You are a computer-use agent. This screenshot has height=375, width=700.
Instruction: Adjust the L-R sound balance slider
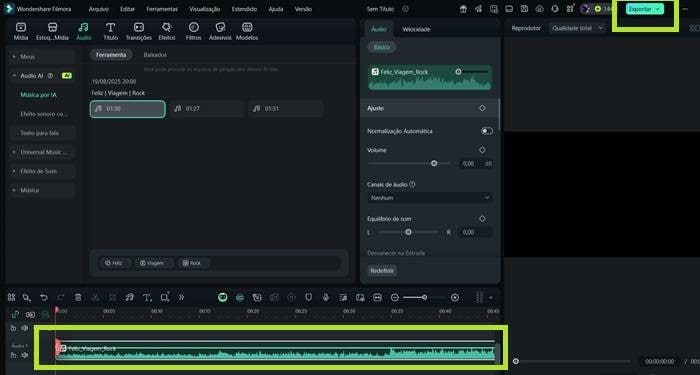click(408, 232)
